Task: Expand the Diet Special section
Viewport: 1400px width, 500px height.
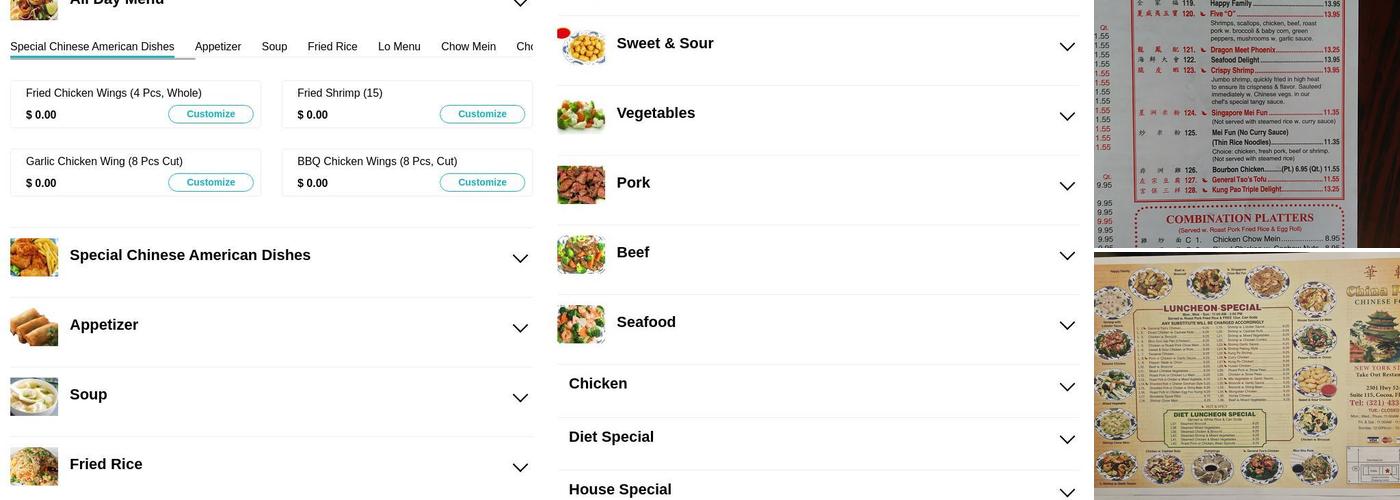Action: [1067, 440]
